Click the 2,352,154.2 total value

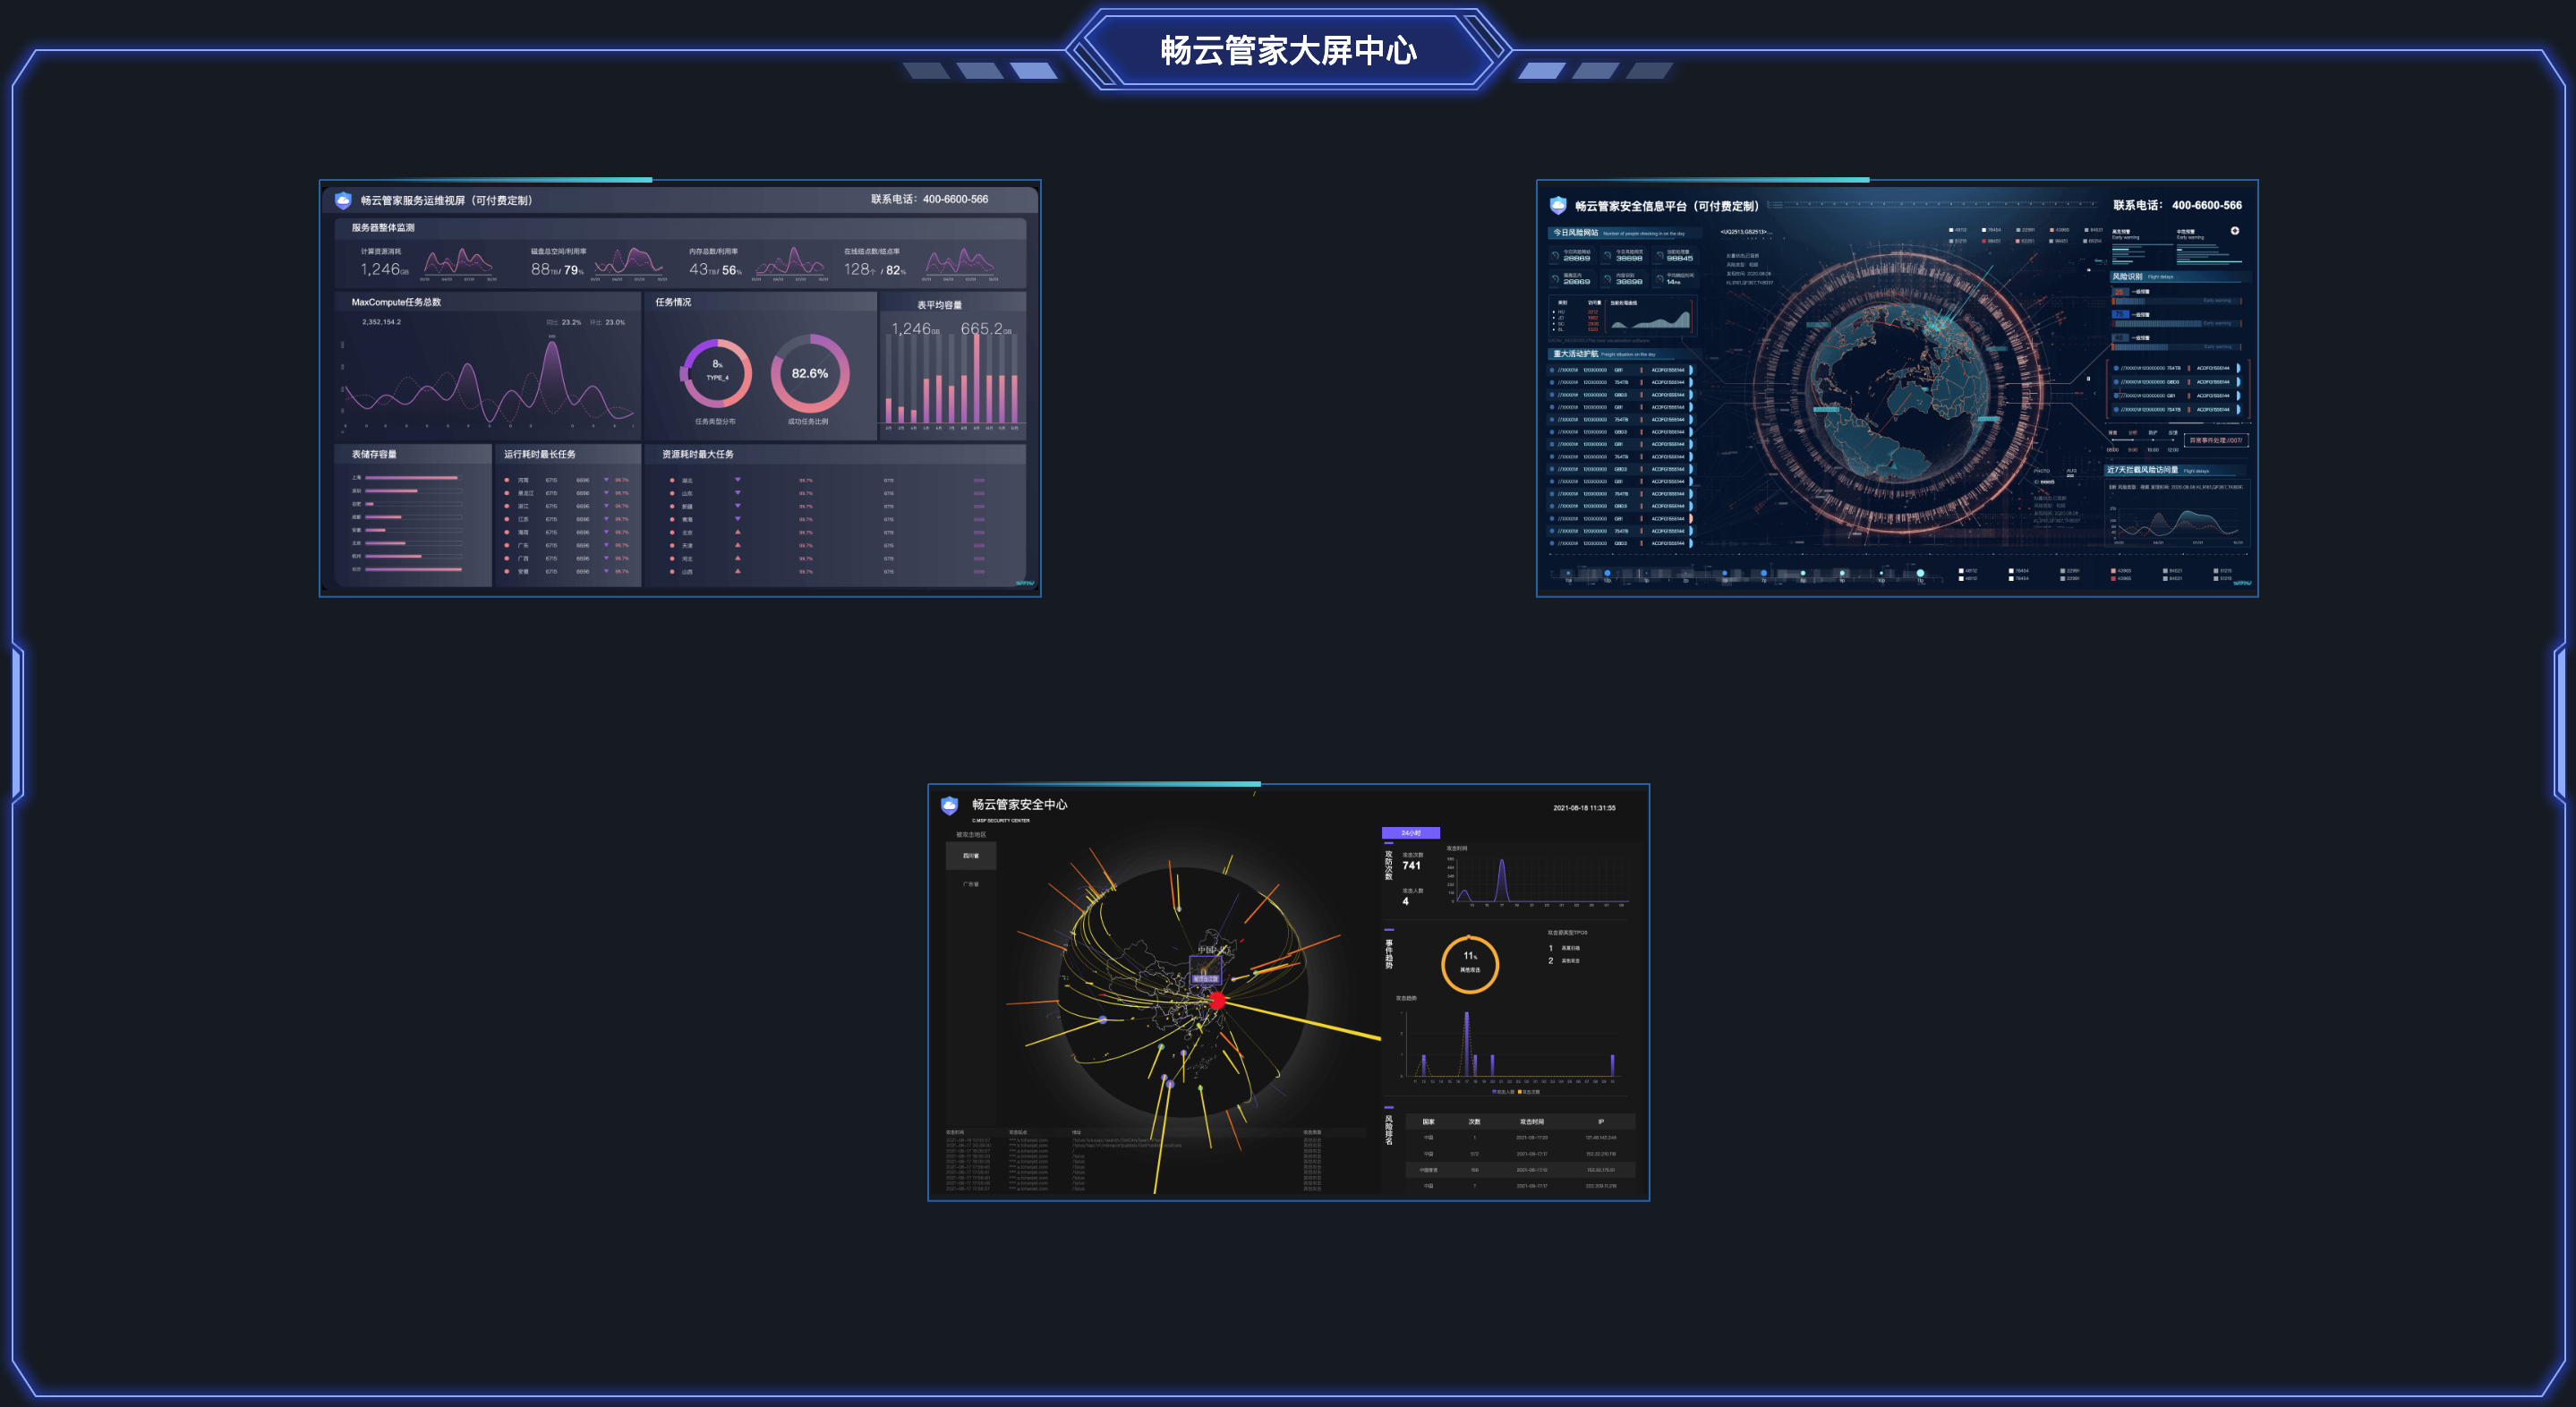click(381, 322)
